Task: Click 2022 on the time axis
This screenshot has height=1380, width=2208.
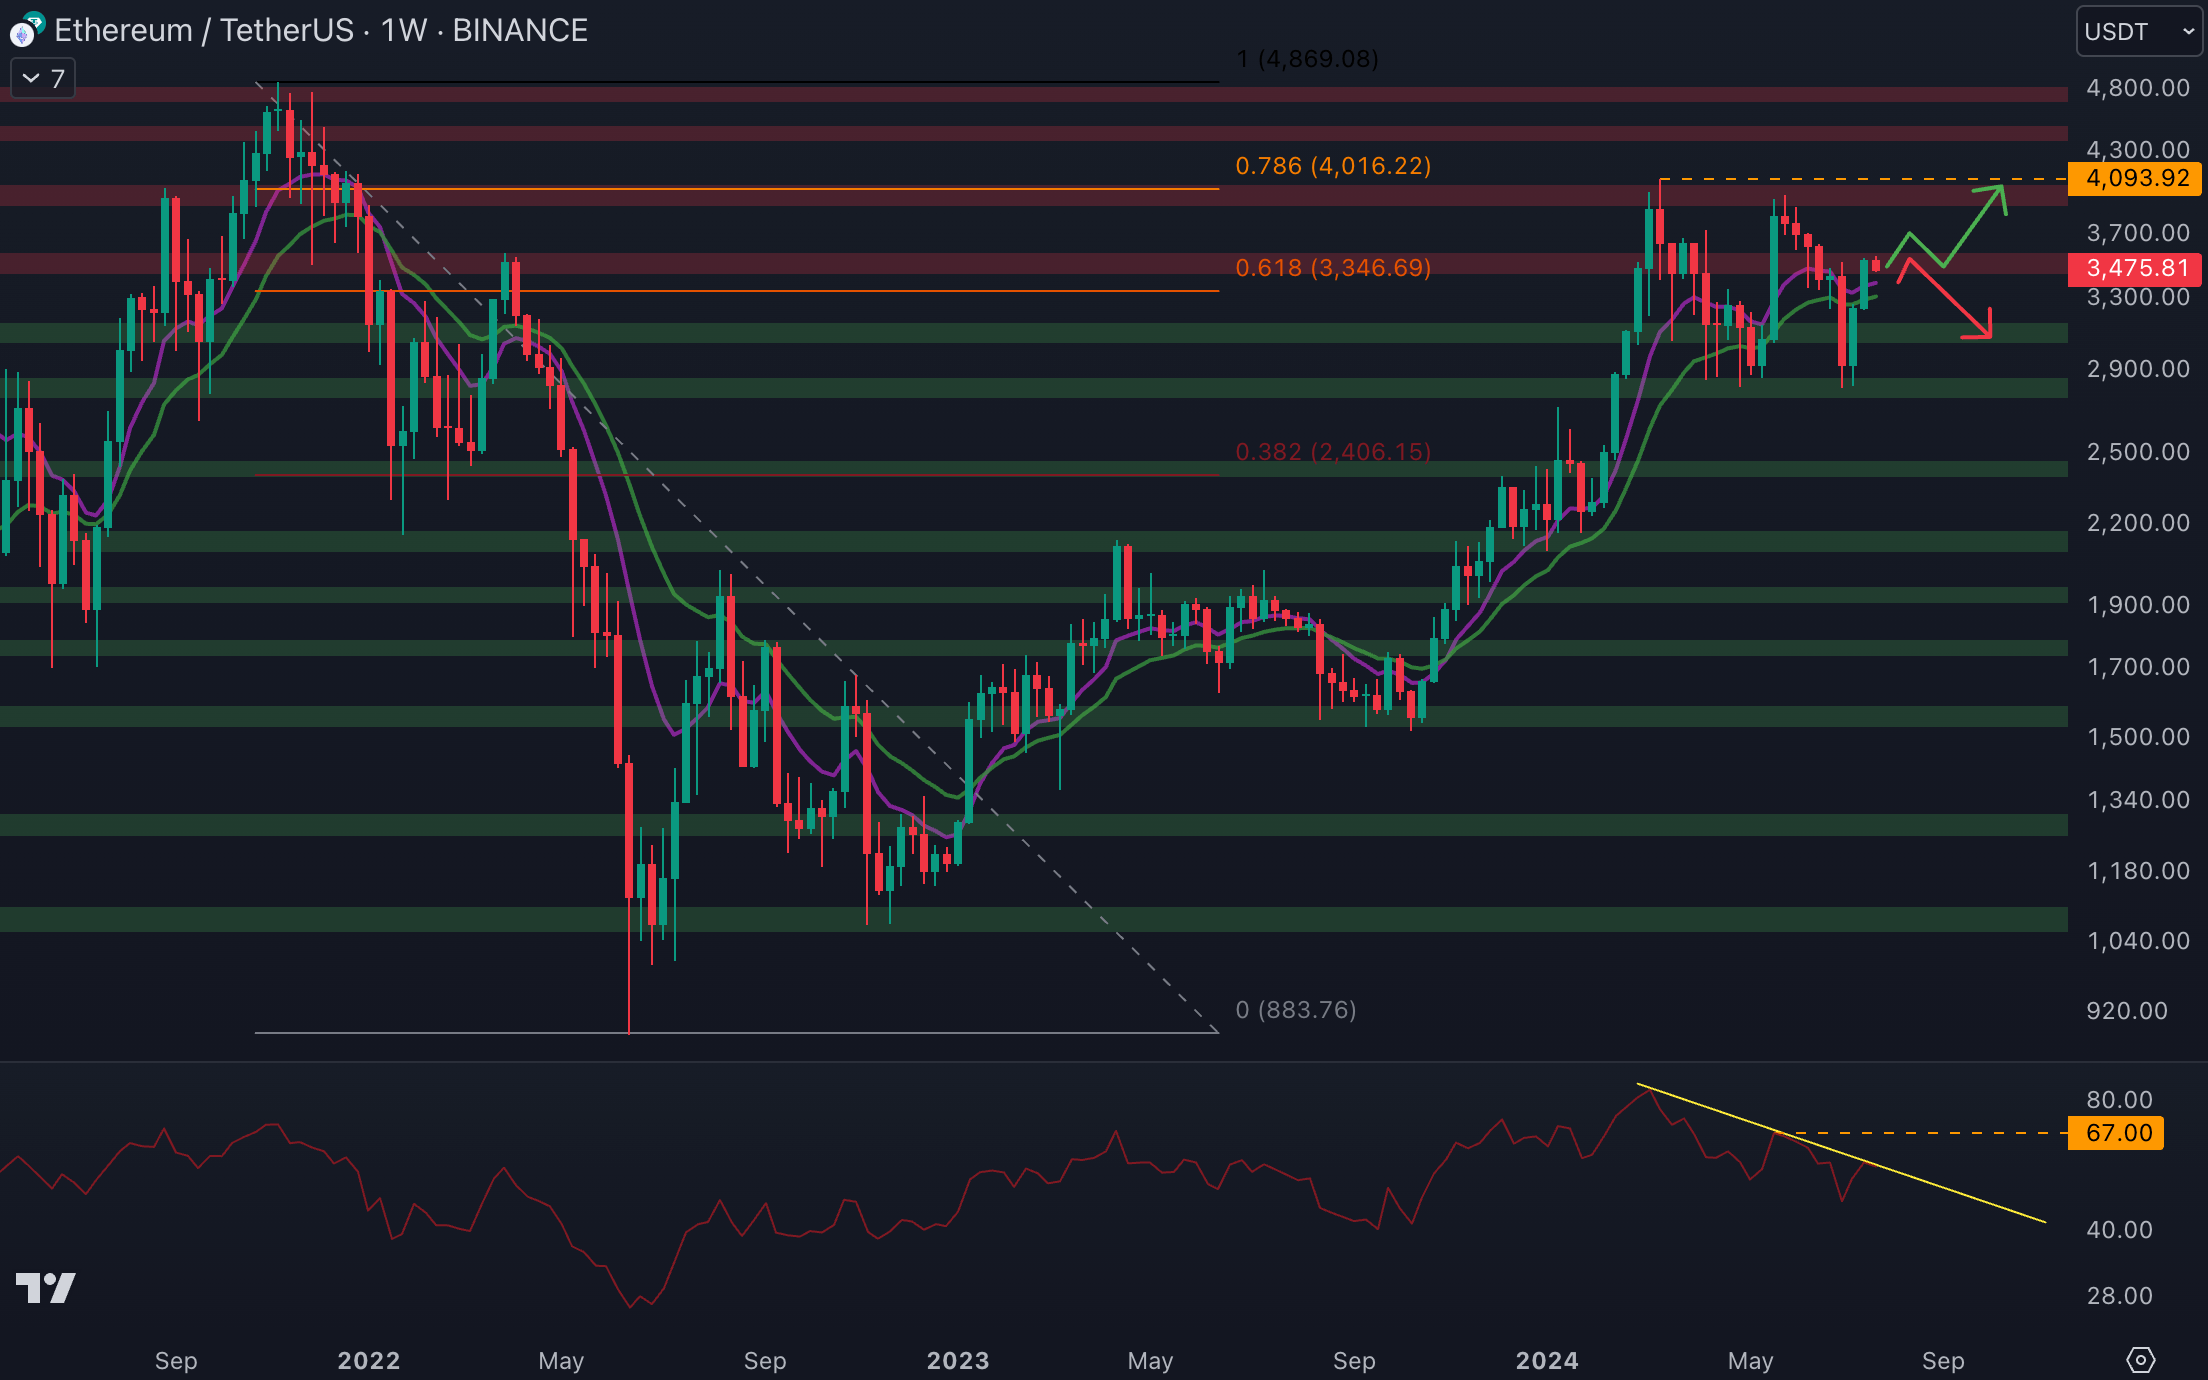Action: (368, 1360)
